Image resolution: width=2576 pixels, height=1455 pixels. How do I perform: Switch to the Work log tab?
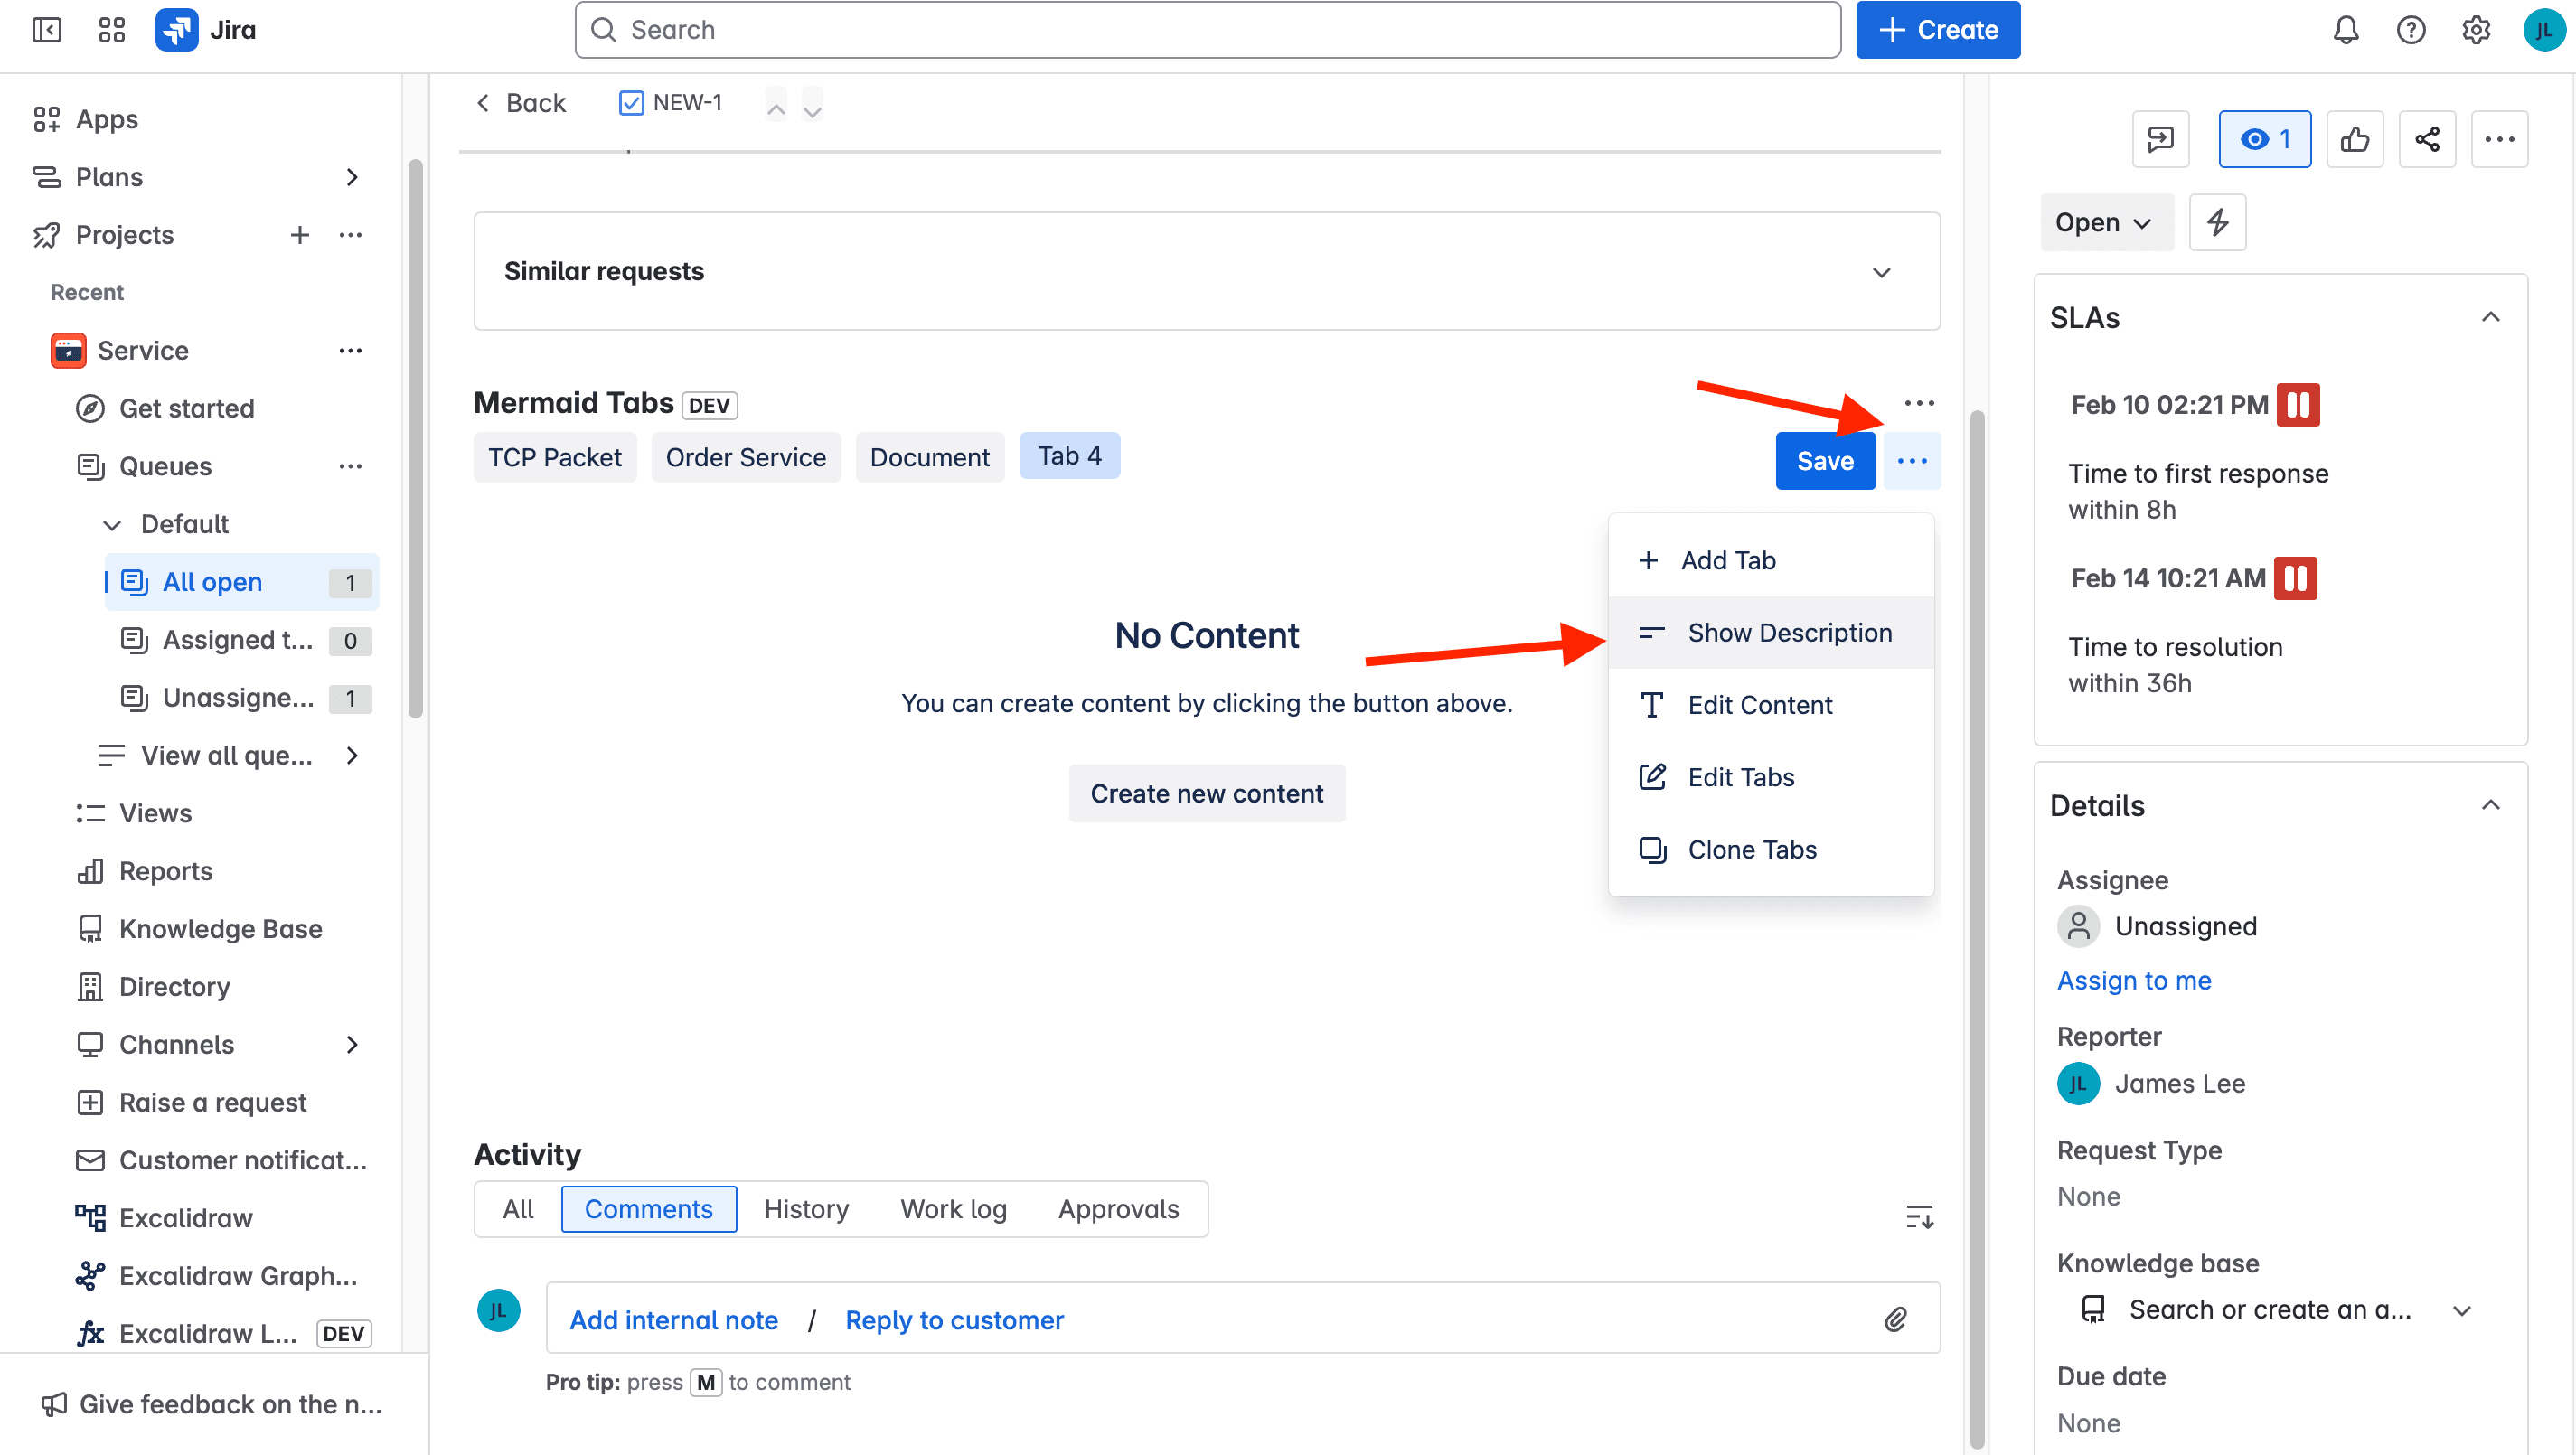point(953,1209)
